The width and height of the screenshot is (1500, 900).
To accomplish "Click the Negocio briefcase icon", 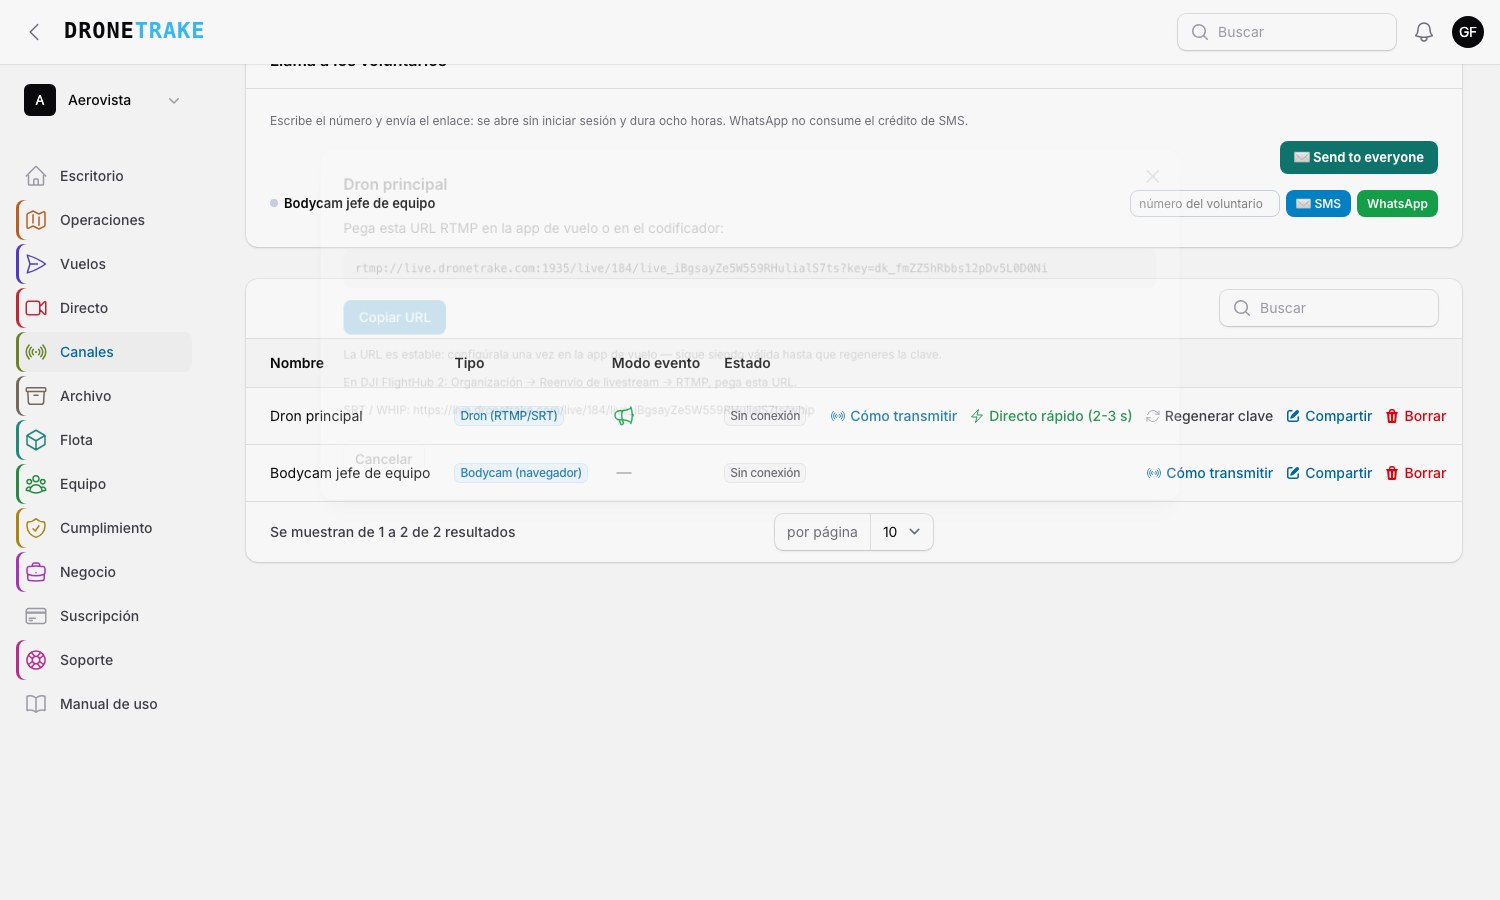I will tap(36, 572).
